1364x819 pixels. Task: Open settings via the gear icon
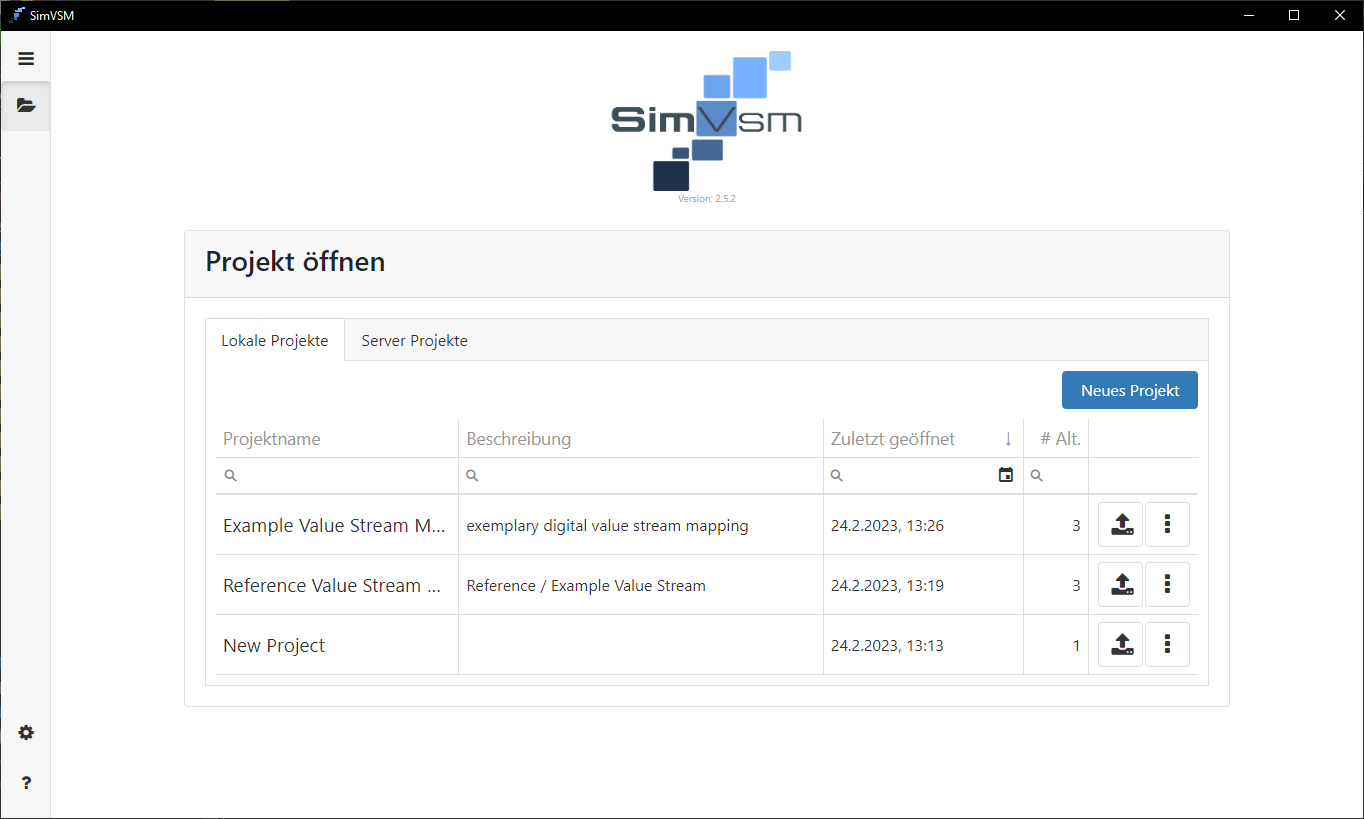(x=26, y=733)
